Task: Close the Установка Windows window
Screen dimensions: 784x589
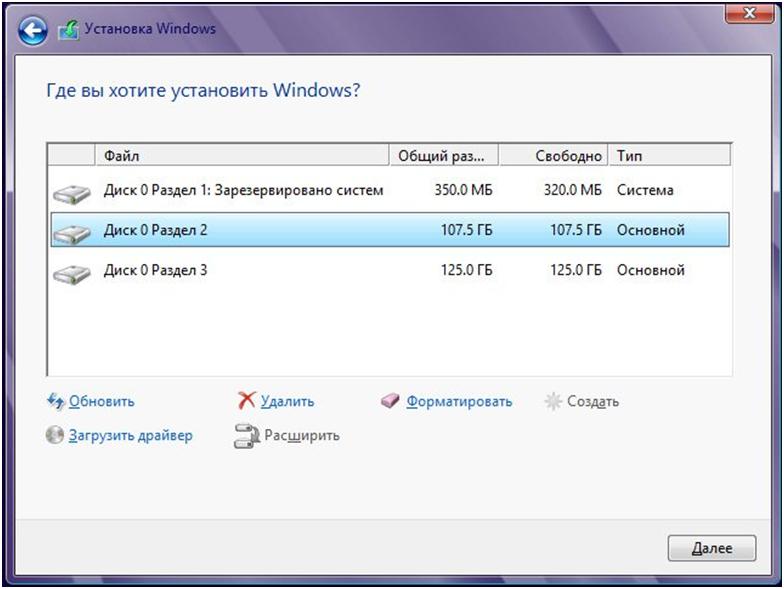Action: (750, 14)
